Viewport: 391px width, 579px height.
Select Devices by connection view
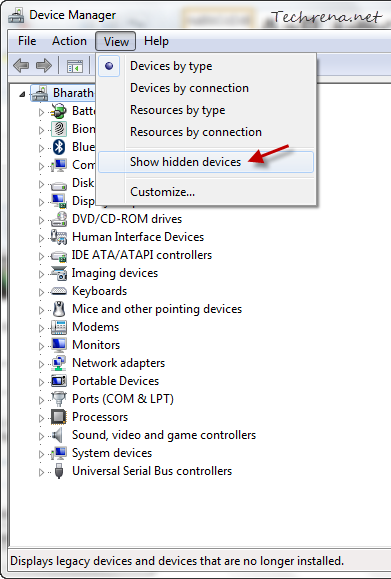coord(206,88)
